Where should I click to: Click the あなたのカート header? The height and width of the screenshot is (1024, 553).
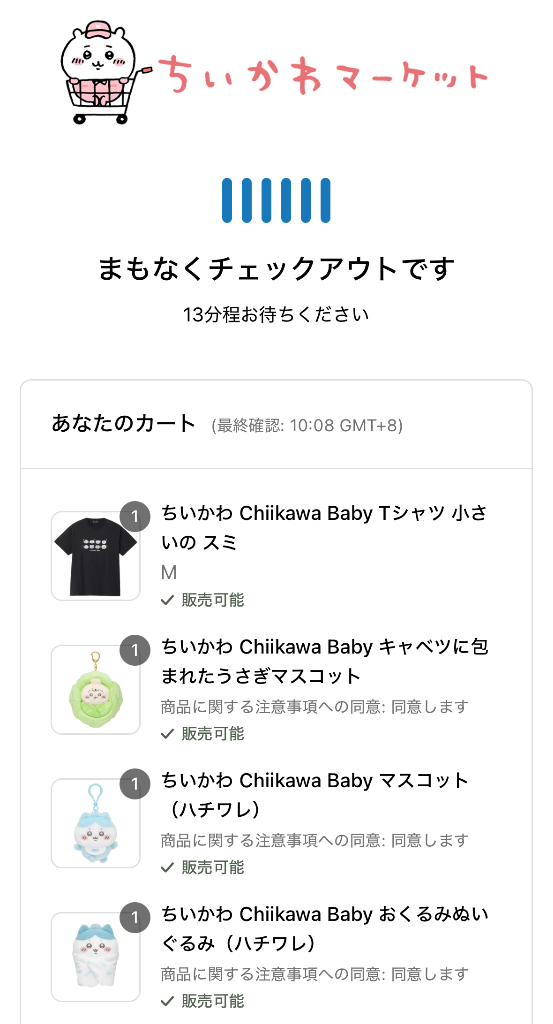coord(123,424)
